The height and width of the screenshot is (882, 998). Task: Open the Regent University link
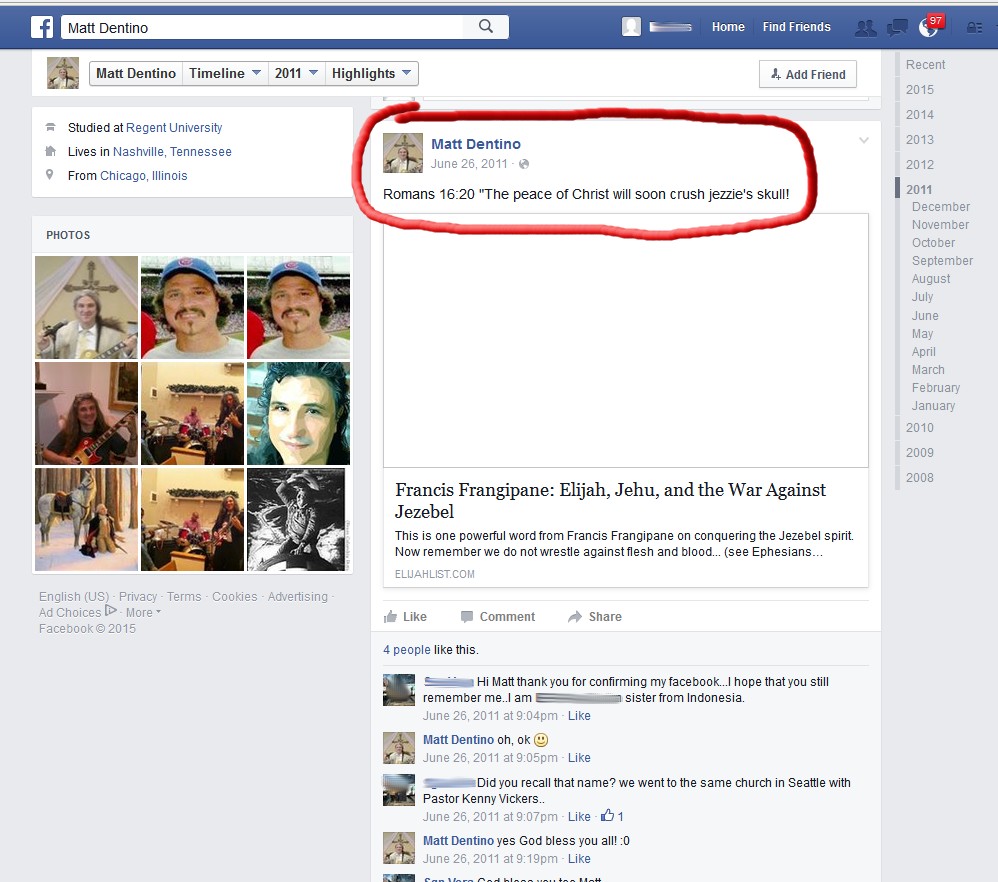174,128
